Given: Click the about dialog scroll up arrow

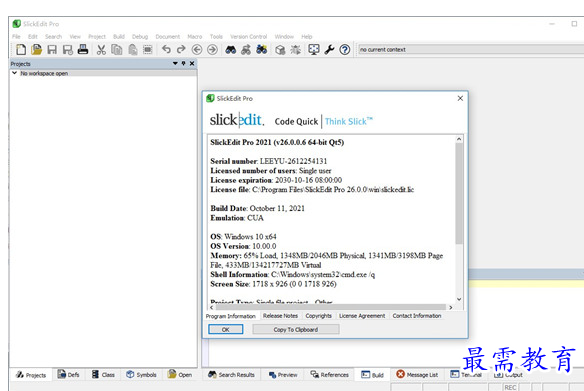Looking at the screenshot, I should 459,139.
